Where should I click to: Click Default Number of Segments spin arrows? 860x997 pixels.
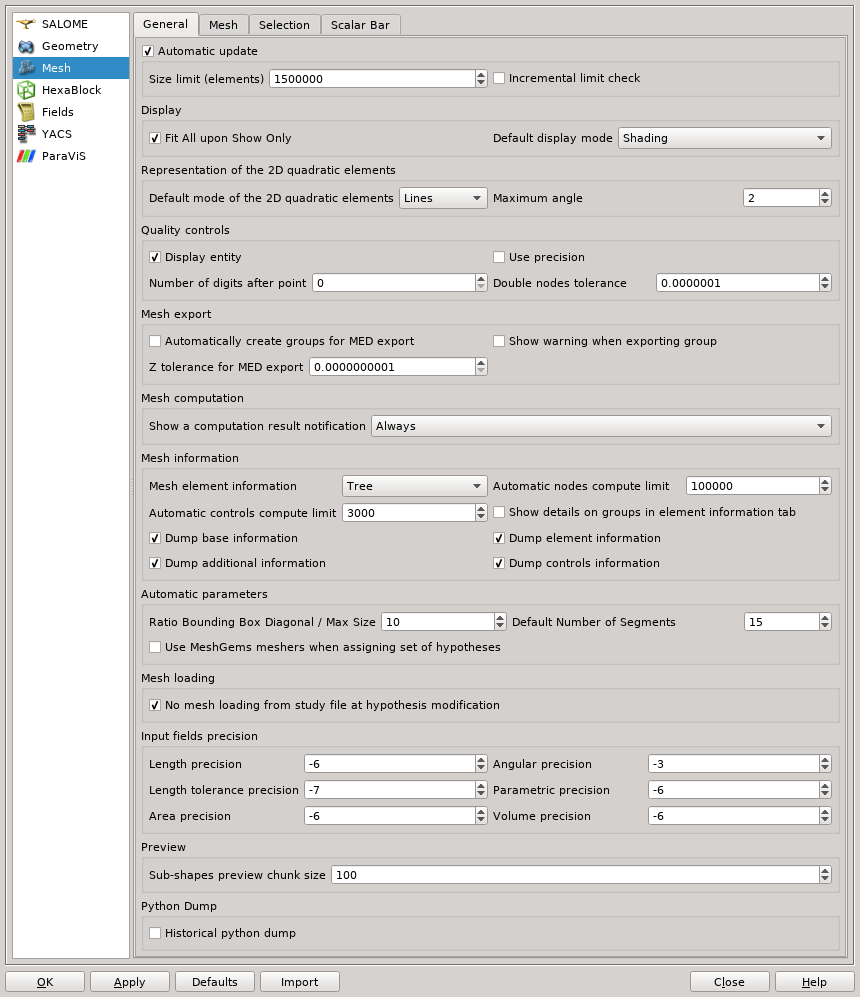click(x=825, y=622)
